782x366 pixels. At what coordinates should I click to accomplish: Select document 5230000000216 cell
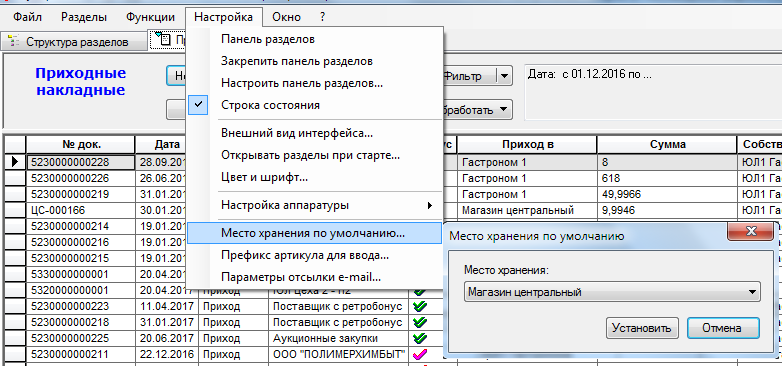[81, 242]
